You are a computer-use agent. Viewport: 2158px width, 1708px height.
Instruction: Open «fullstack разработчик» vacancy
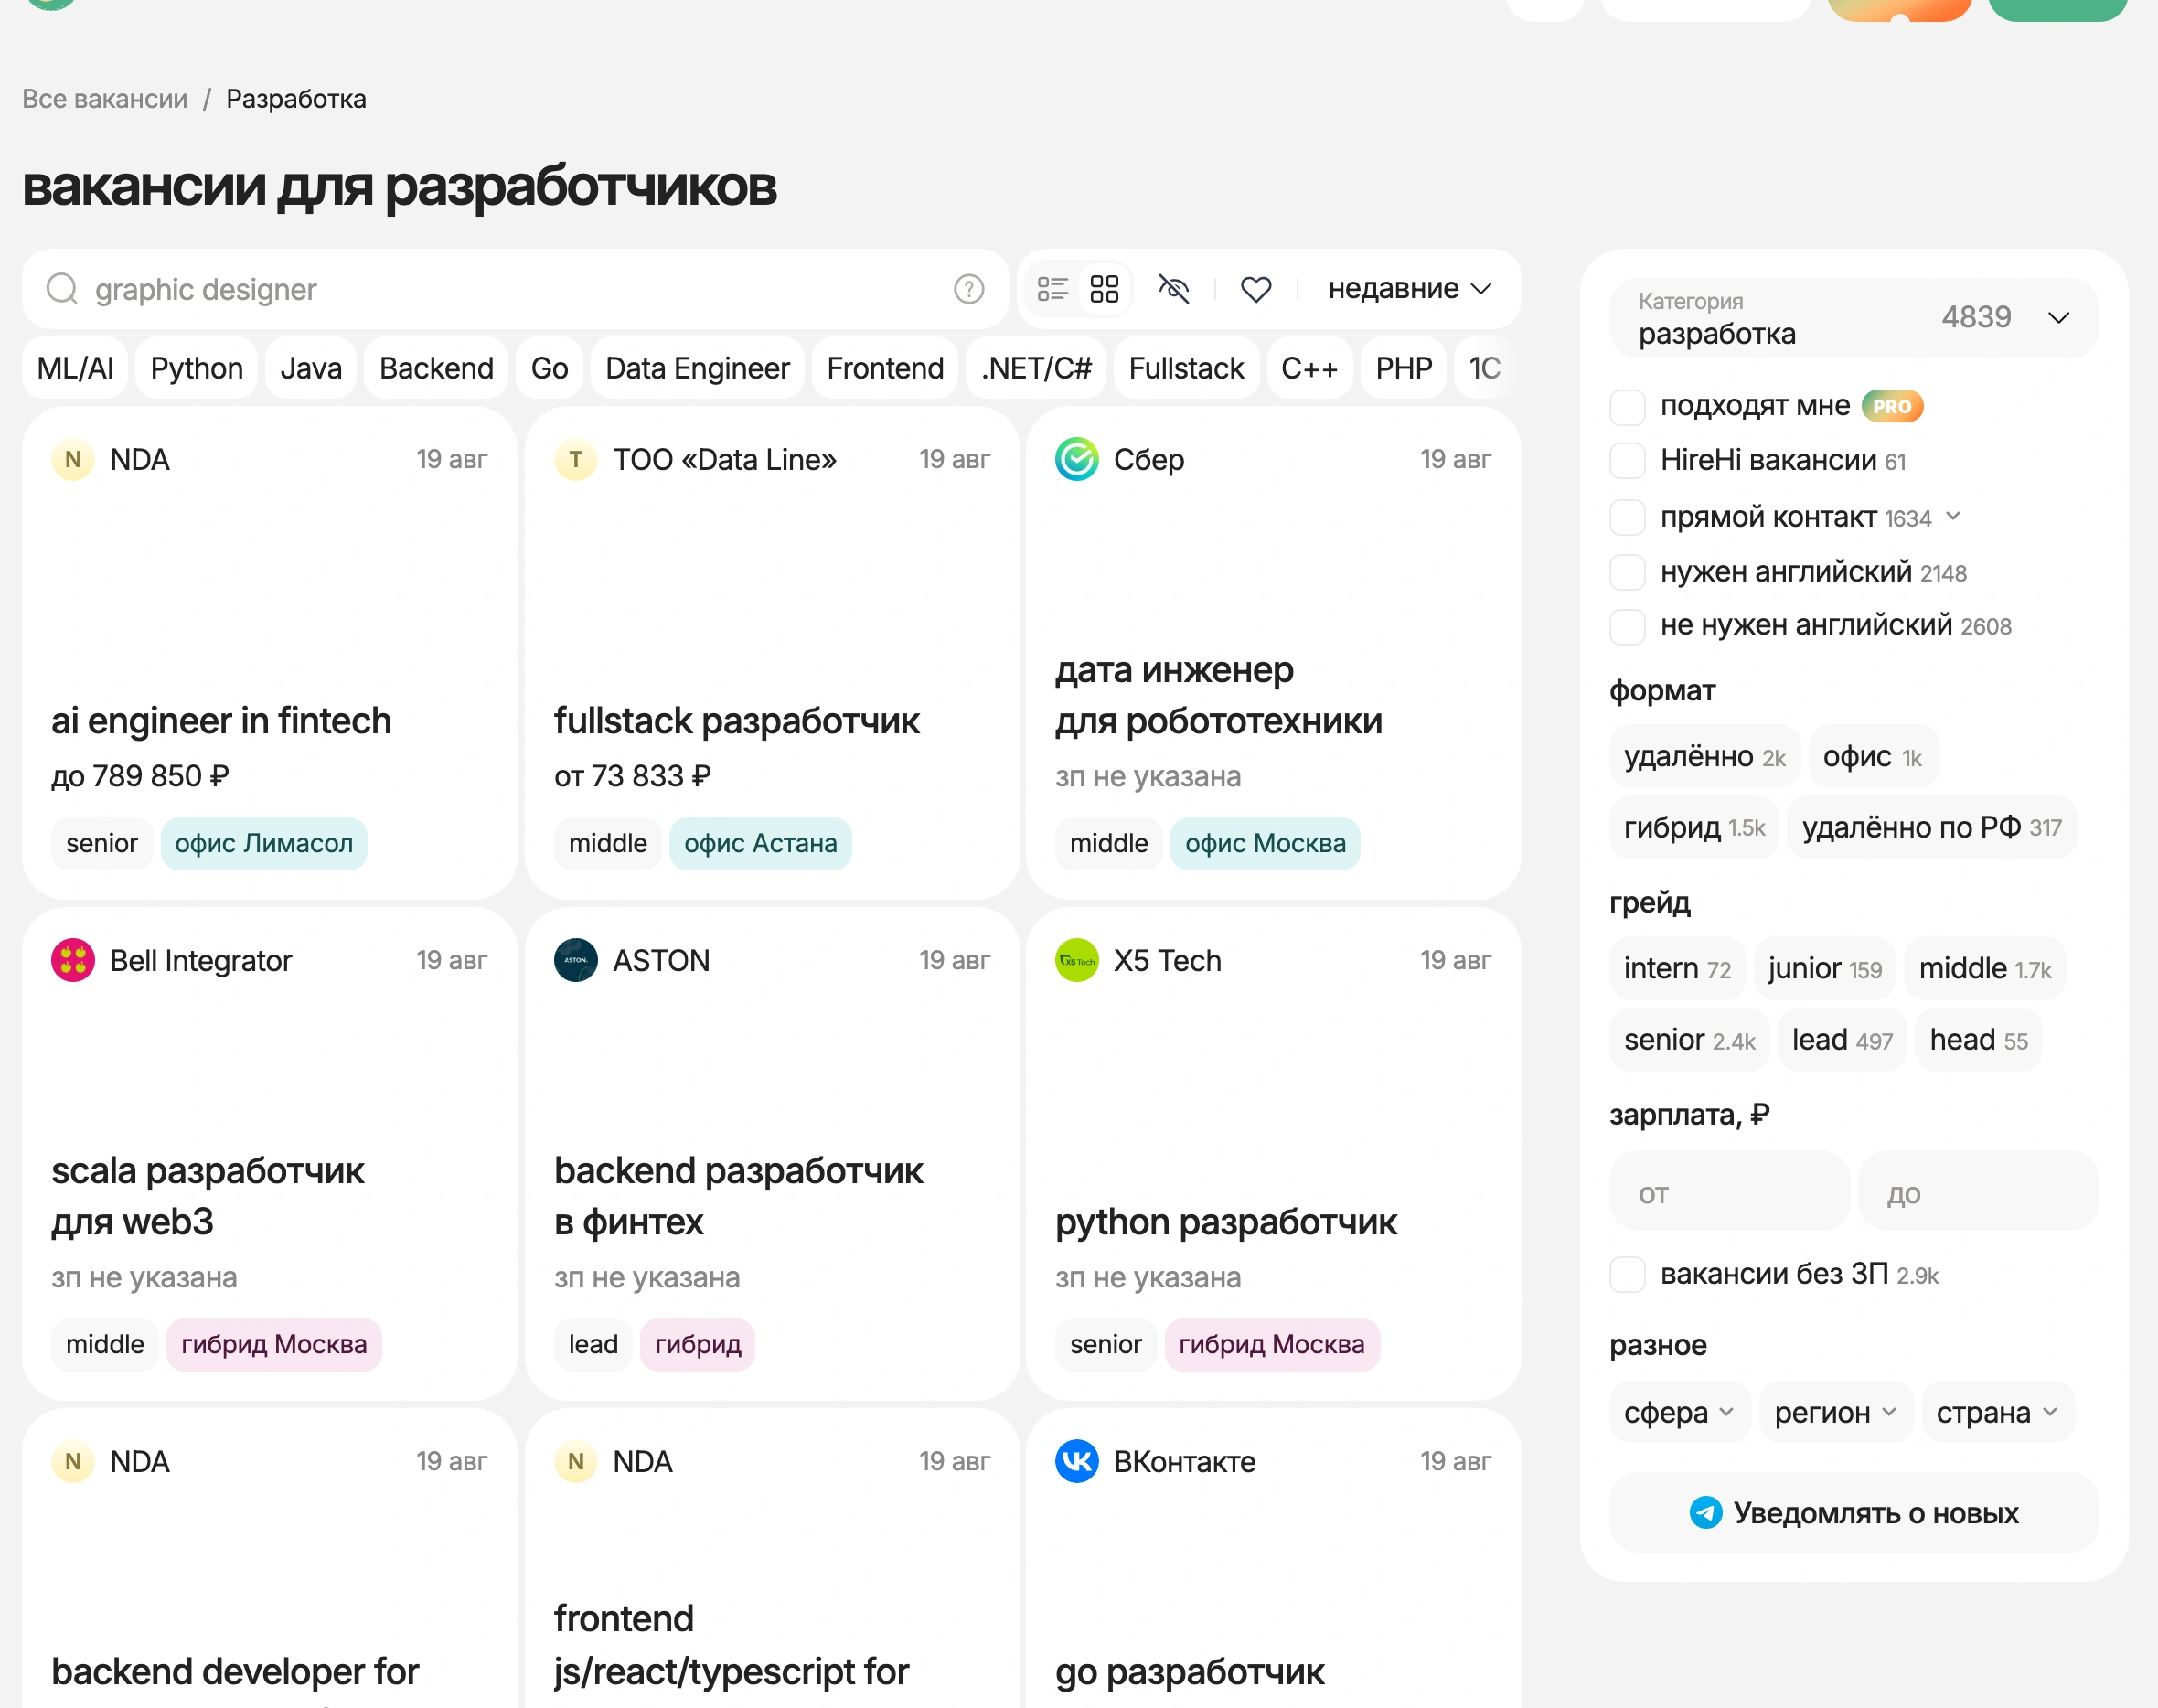pos(736,721)
